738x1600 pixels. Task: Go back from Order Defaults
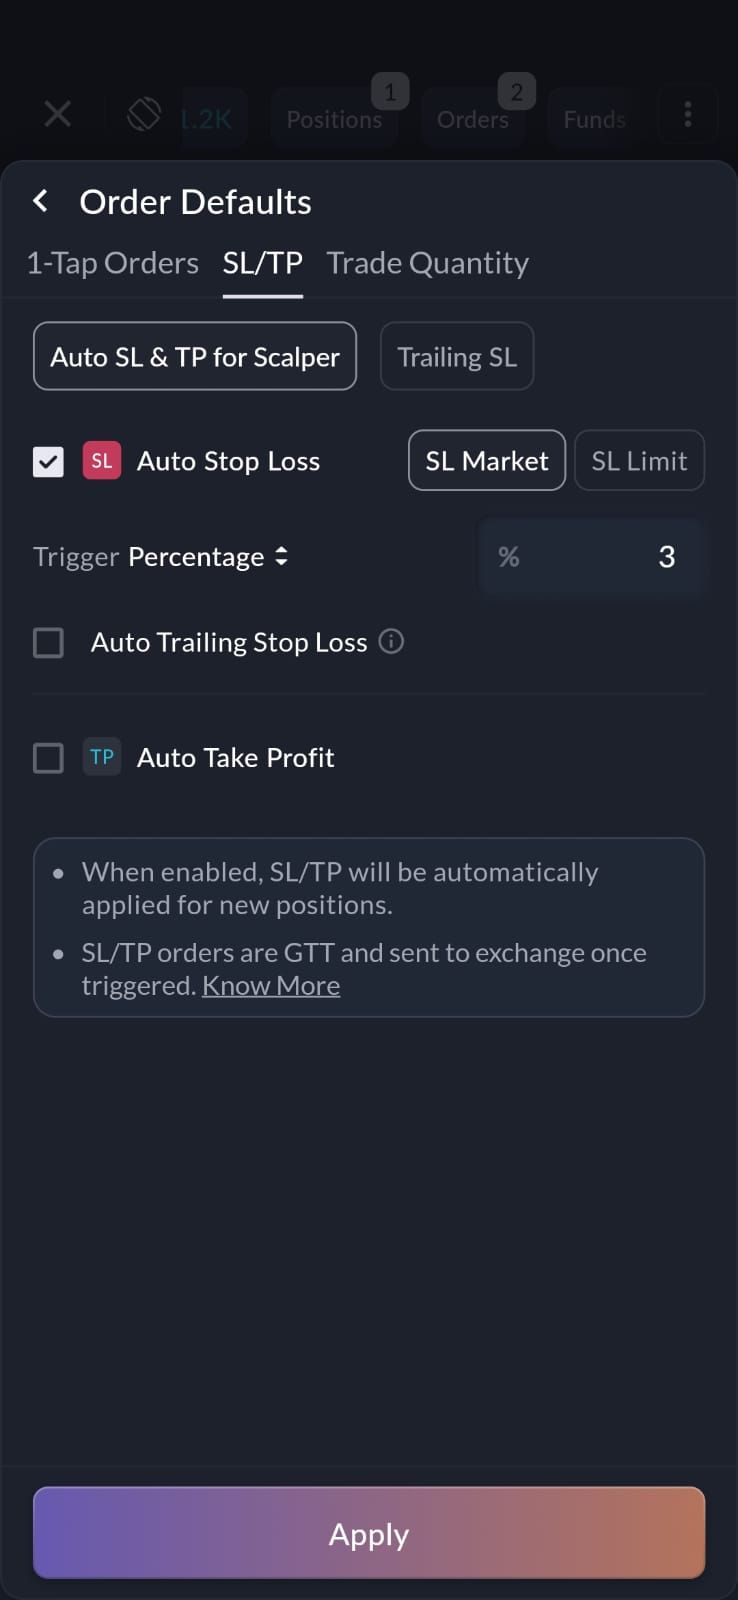(x=41, y=201)
